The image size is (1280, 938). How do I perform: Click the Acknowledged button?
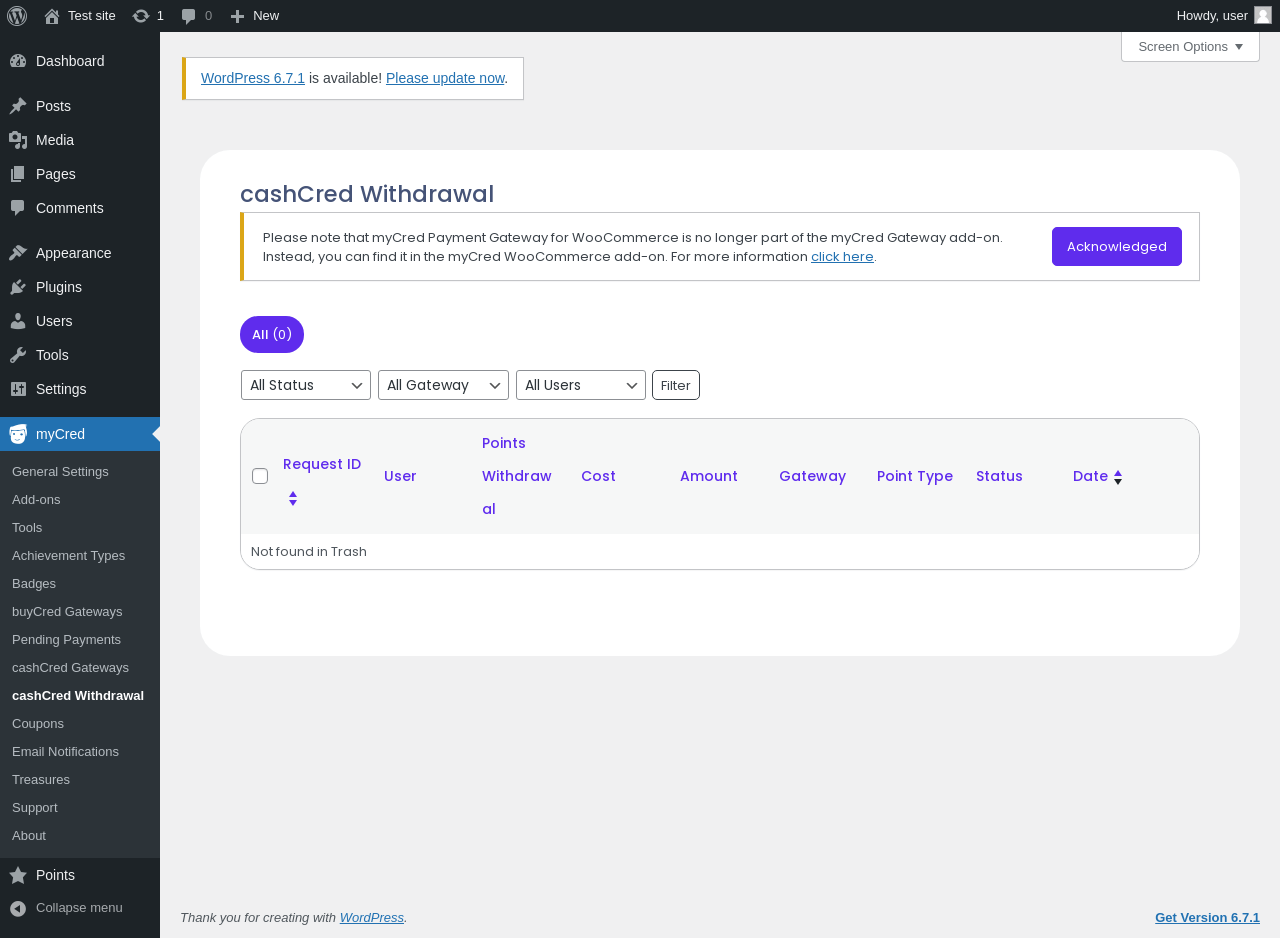click(x=1117, y=247)
